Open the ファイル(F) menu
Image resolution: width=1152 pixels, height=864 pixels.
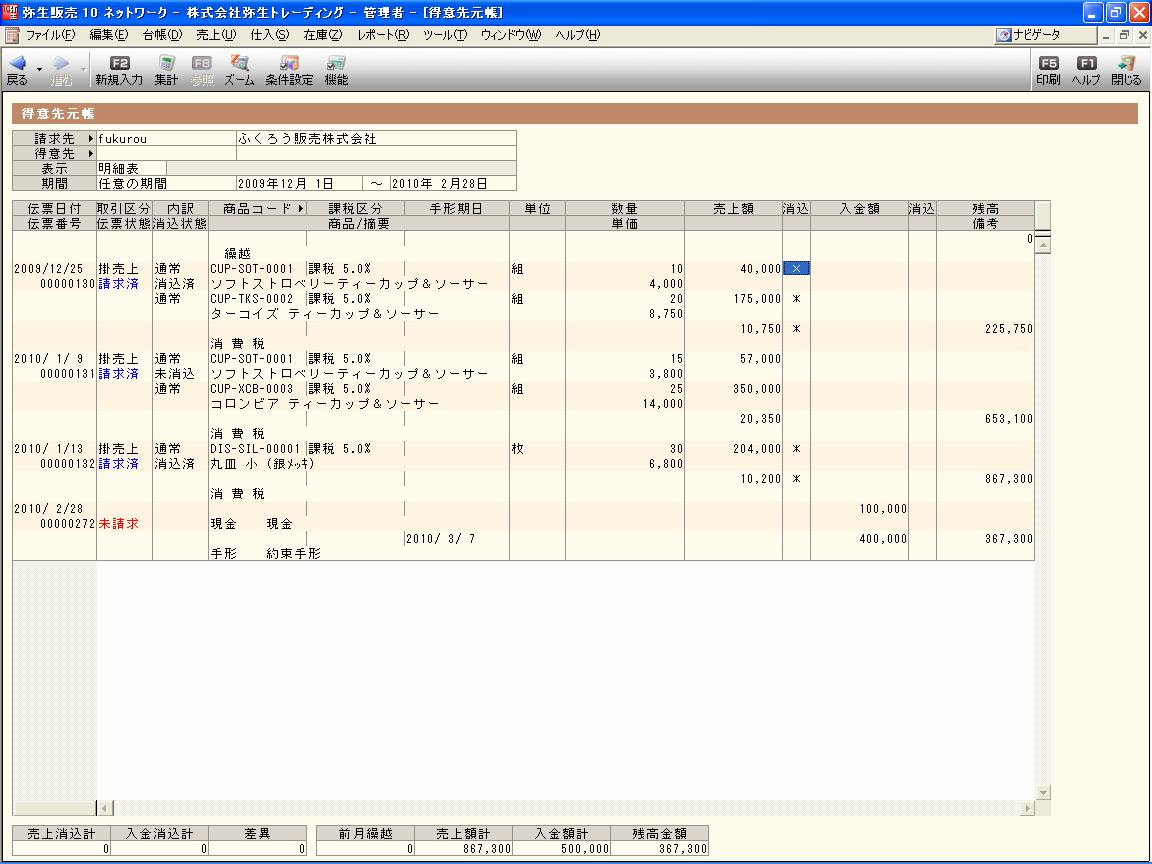coord(50,35)
